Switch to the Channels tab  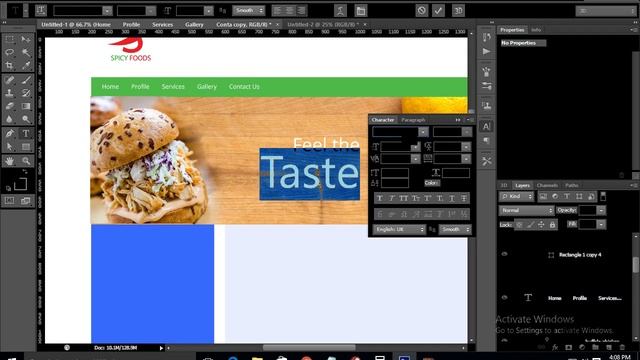547,185
